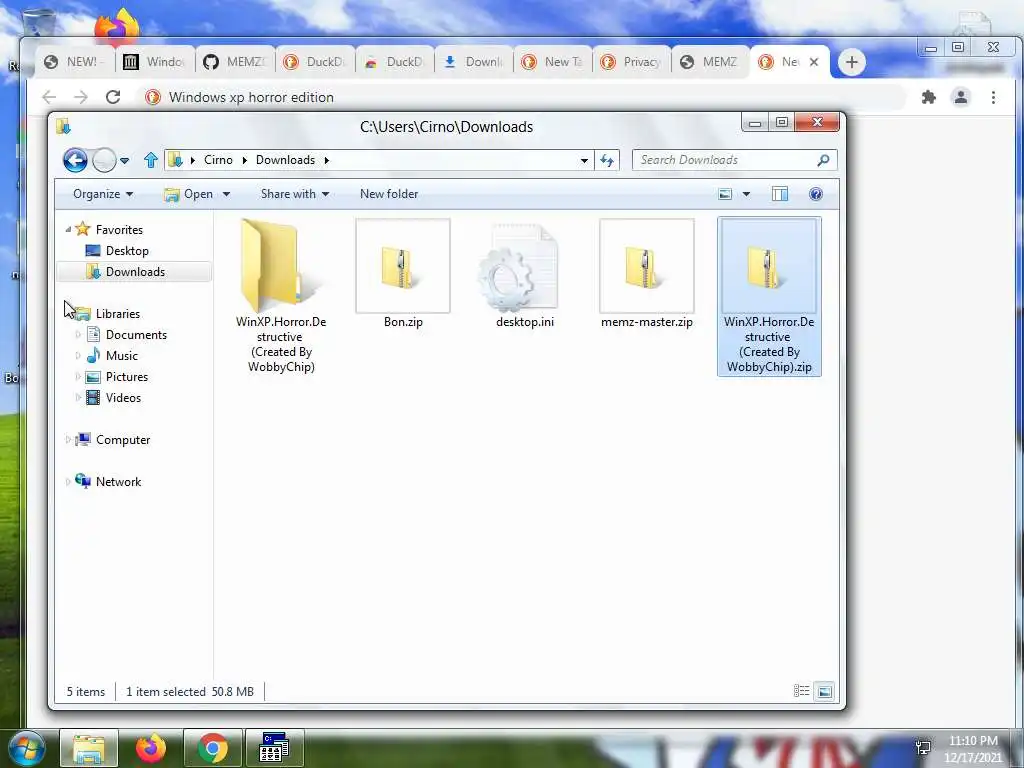Image resolution: width=1024 pixels, height=768 pixels.
Task: Switch to large icons view in status bar
Action: coord(825,691)
